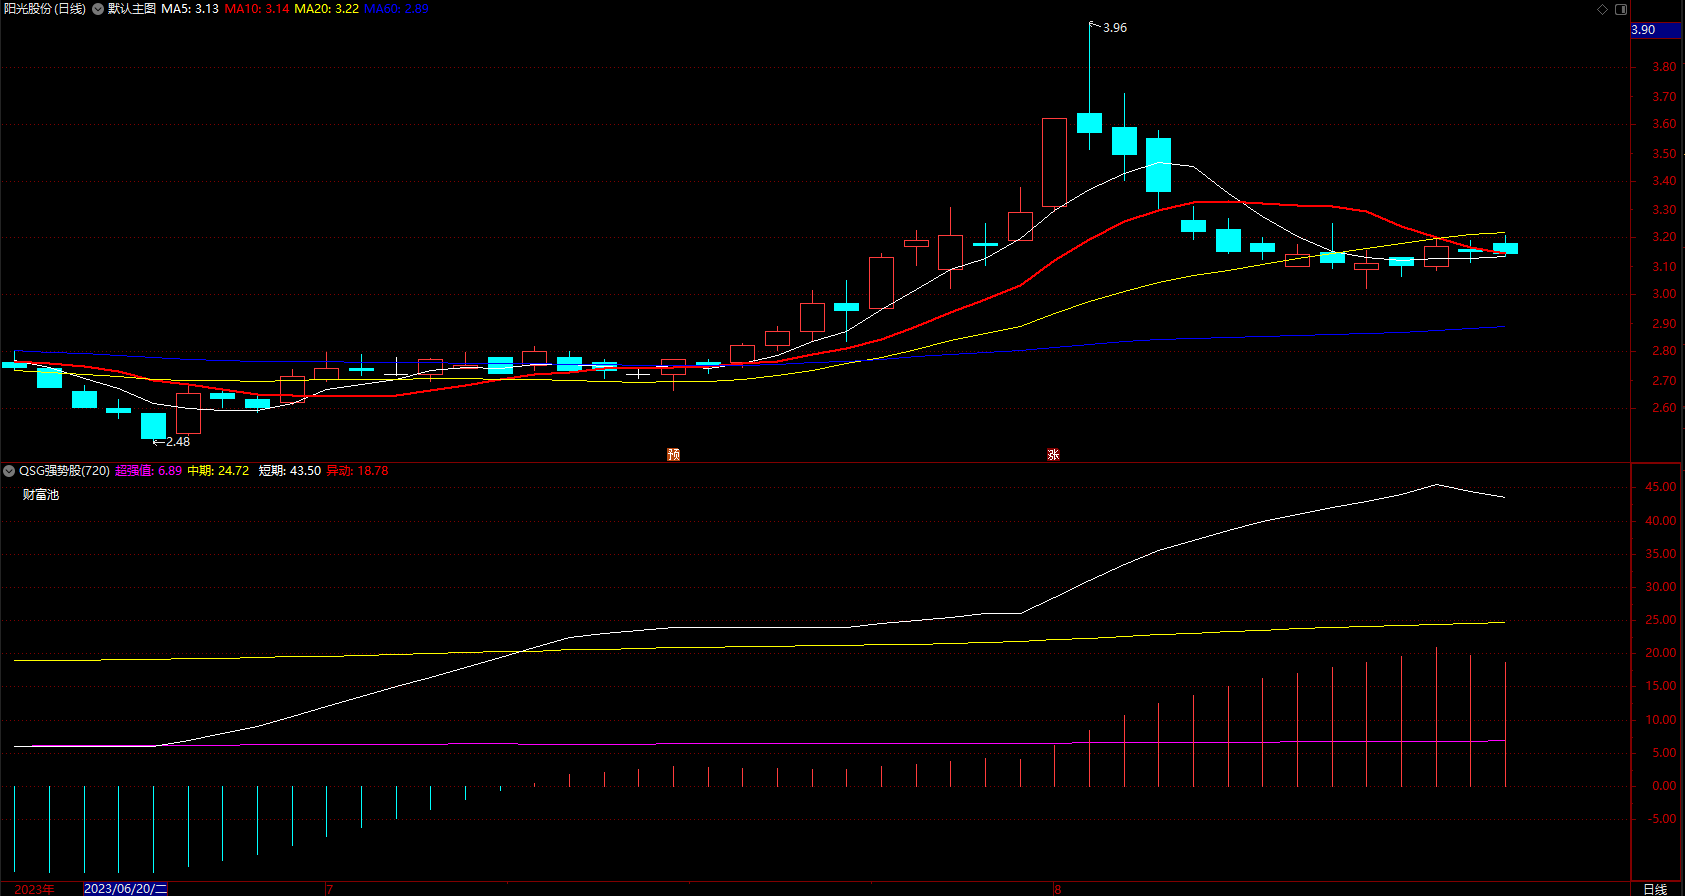Open the 预 event marker icon

674,454
